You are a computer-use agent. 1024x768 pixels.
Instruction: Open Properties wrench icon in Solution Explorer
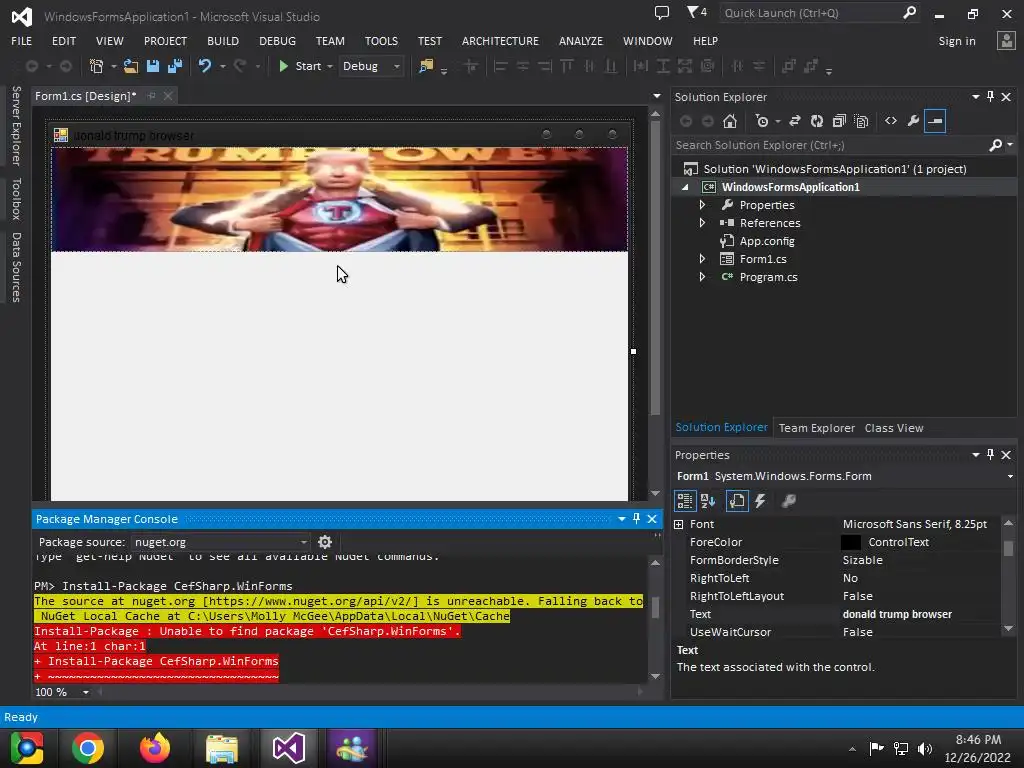tap(913, 121)
